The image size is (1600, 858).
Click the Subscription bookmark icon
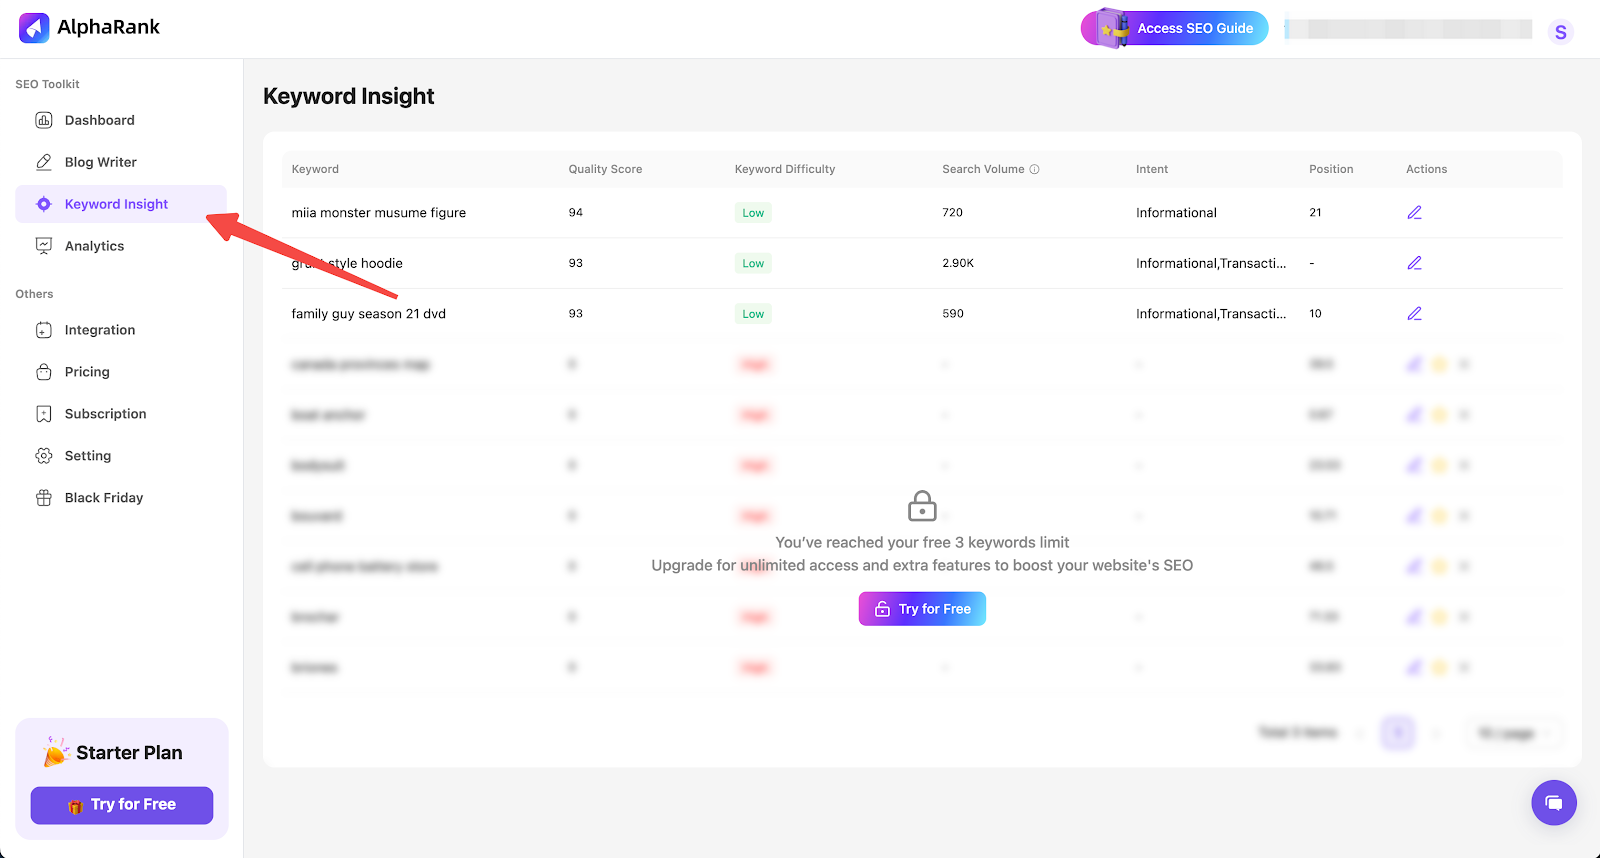pyautogui.click(x=44, y=414)
